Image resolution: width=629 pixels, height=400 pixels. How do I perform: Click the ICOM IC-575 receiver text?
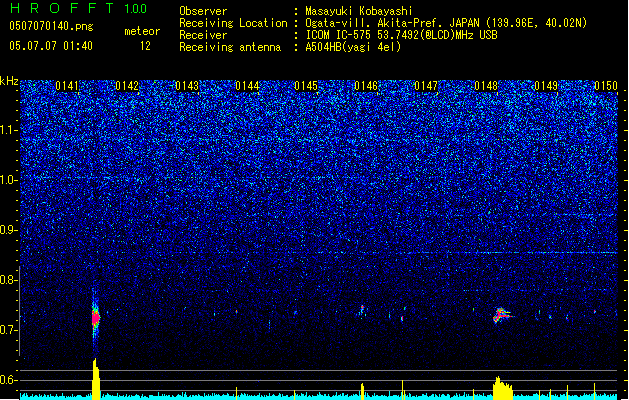(x=401, y=35)
